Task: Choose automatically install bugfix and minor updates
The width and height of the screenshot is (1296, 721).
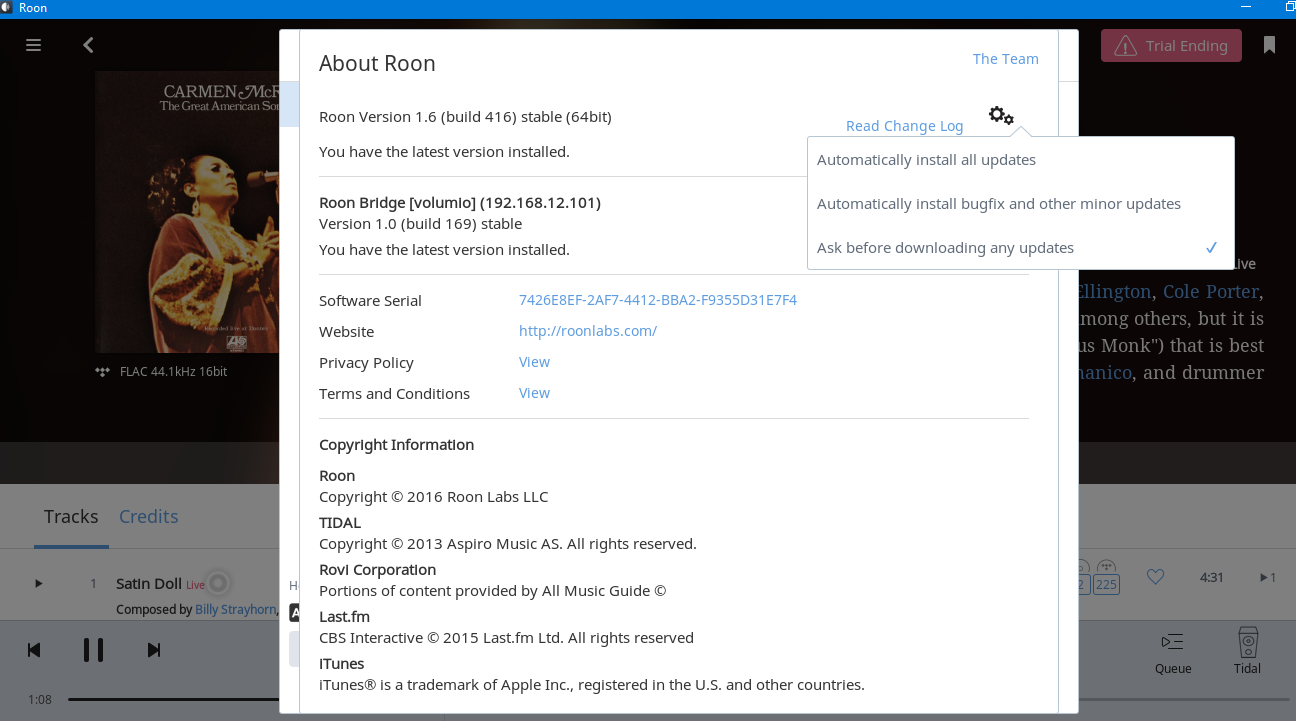Action: 1021,204
